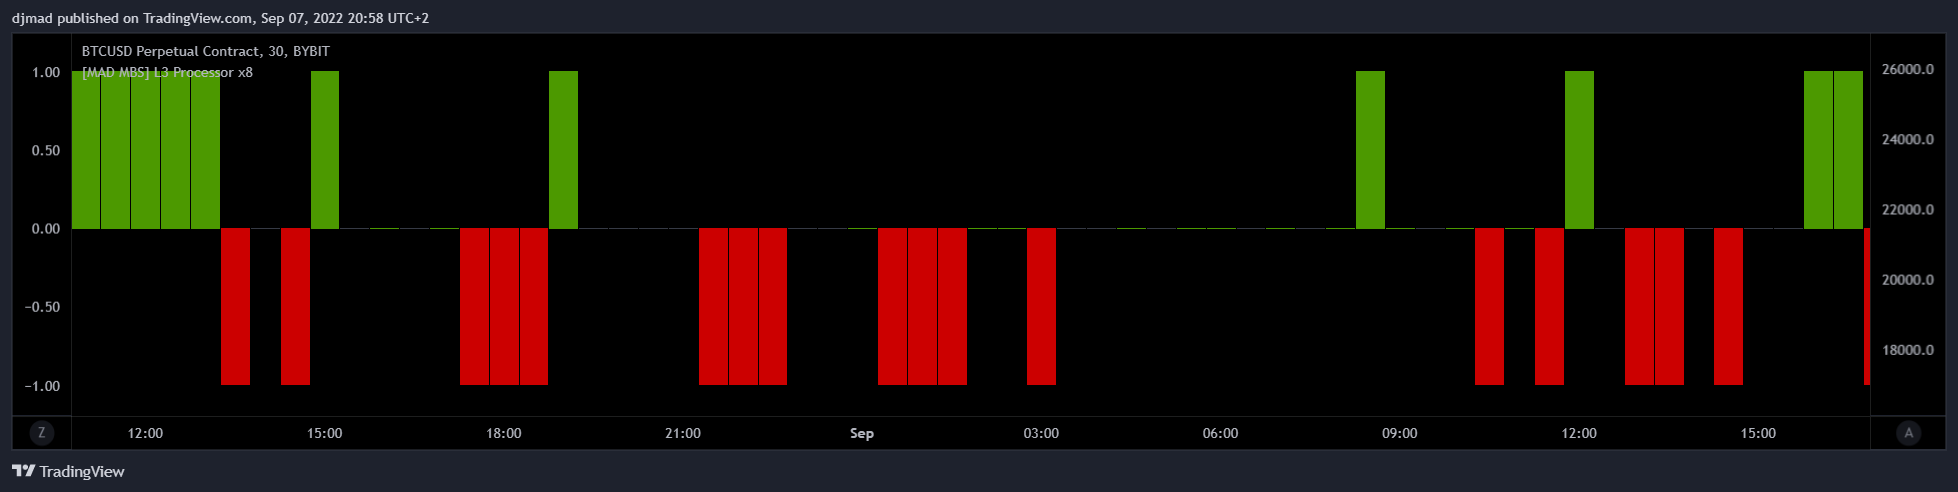1958x492 pixels.
Task: Click the 06:00 time label
Action: (1220, 433)
